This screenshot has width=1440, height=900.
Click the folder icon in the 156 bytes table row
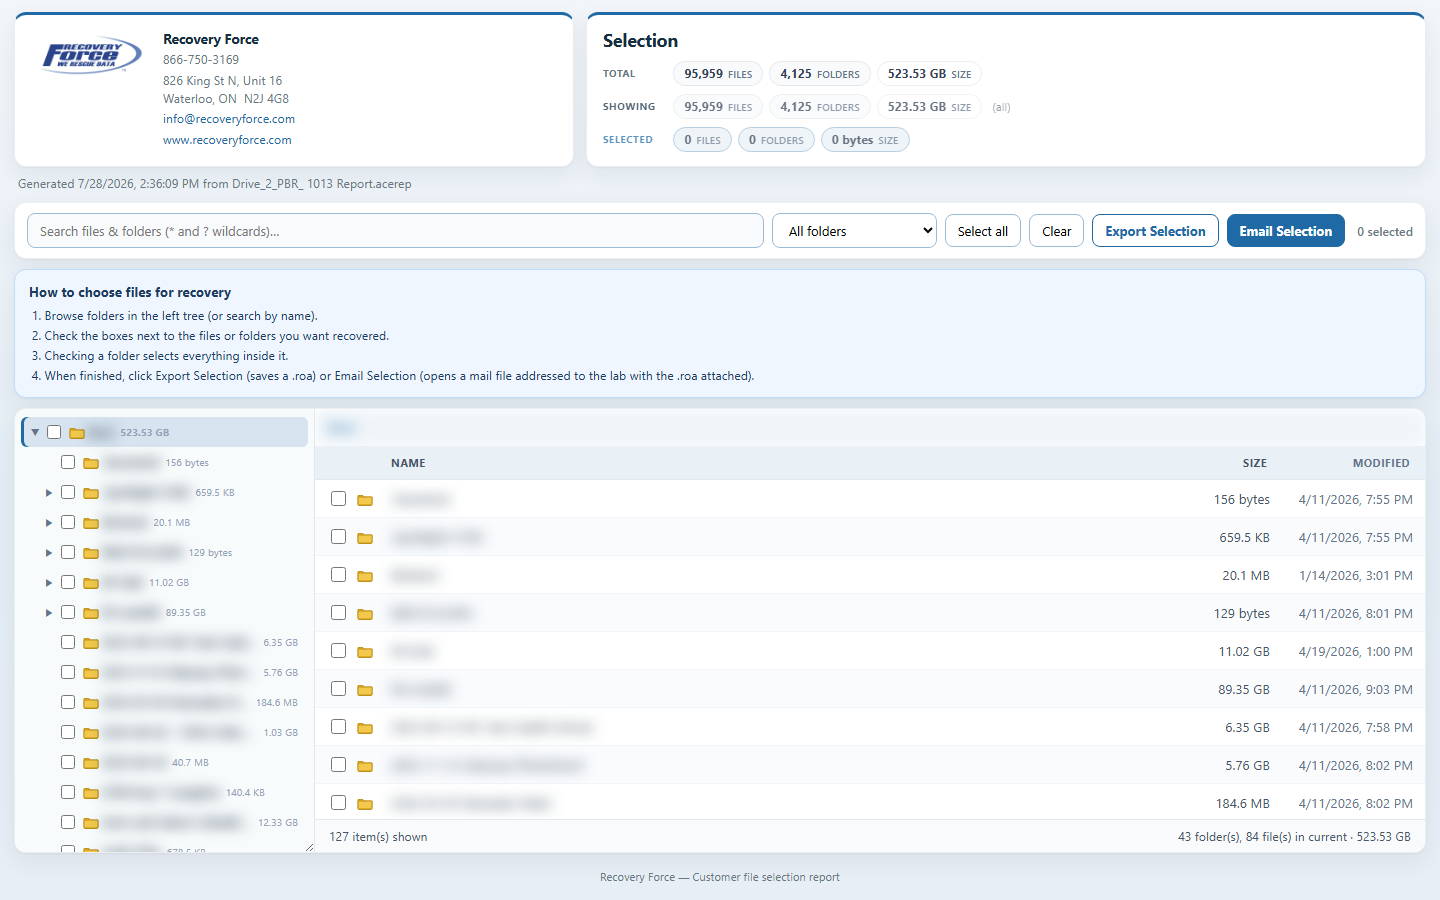[x=365, y=500]
